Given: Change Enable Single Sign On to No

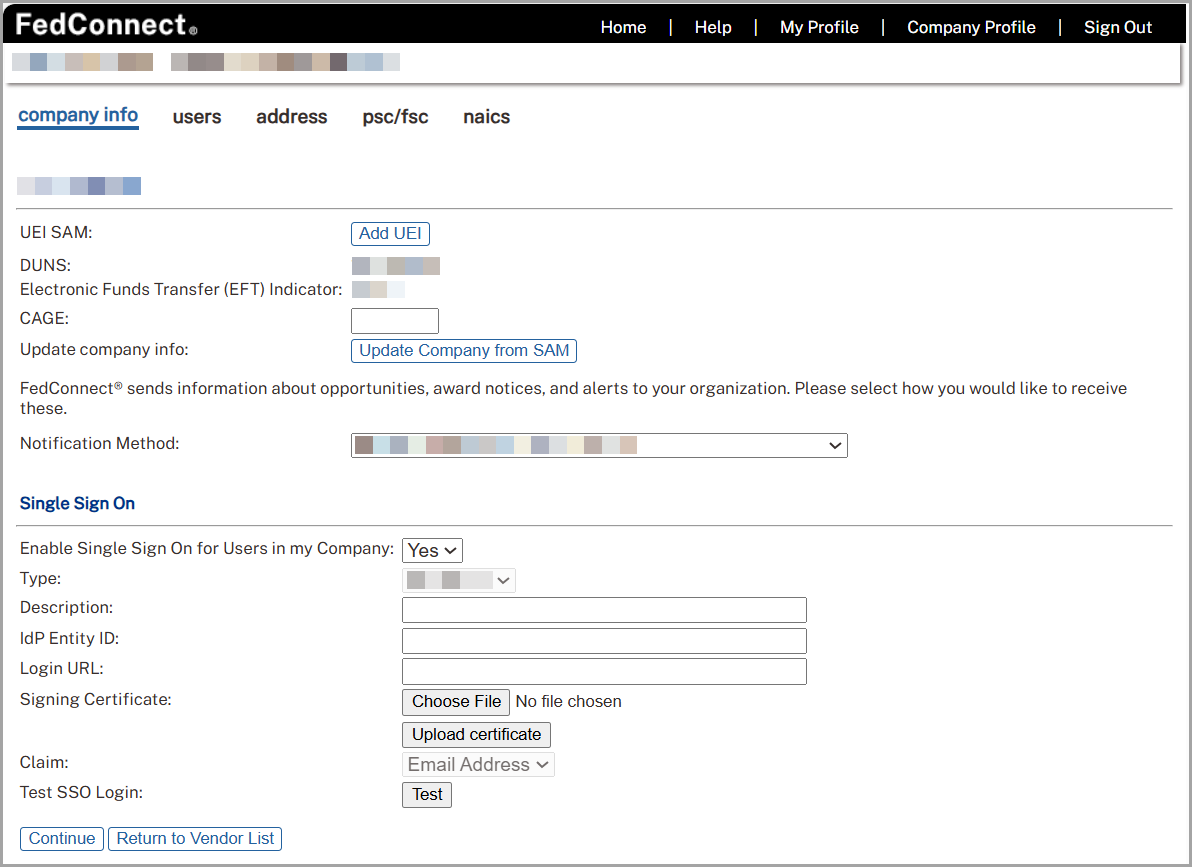Looking at the screenshot, I should click(431, 550).
